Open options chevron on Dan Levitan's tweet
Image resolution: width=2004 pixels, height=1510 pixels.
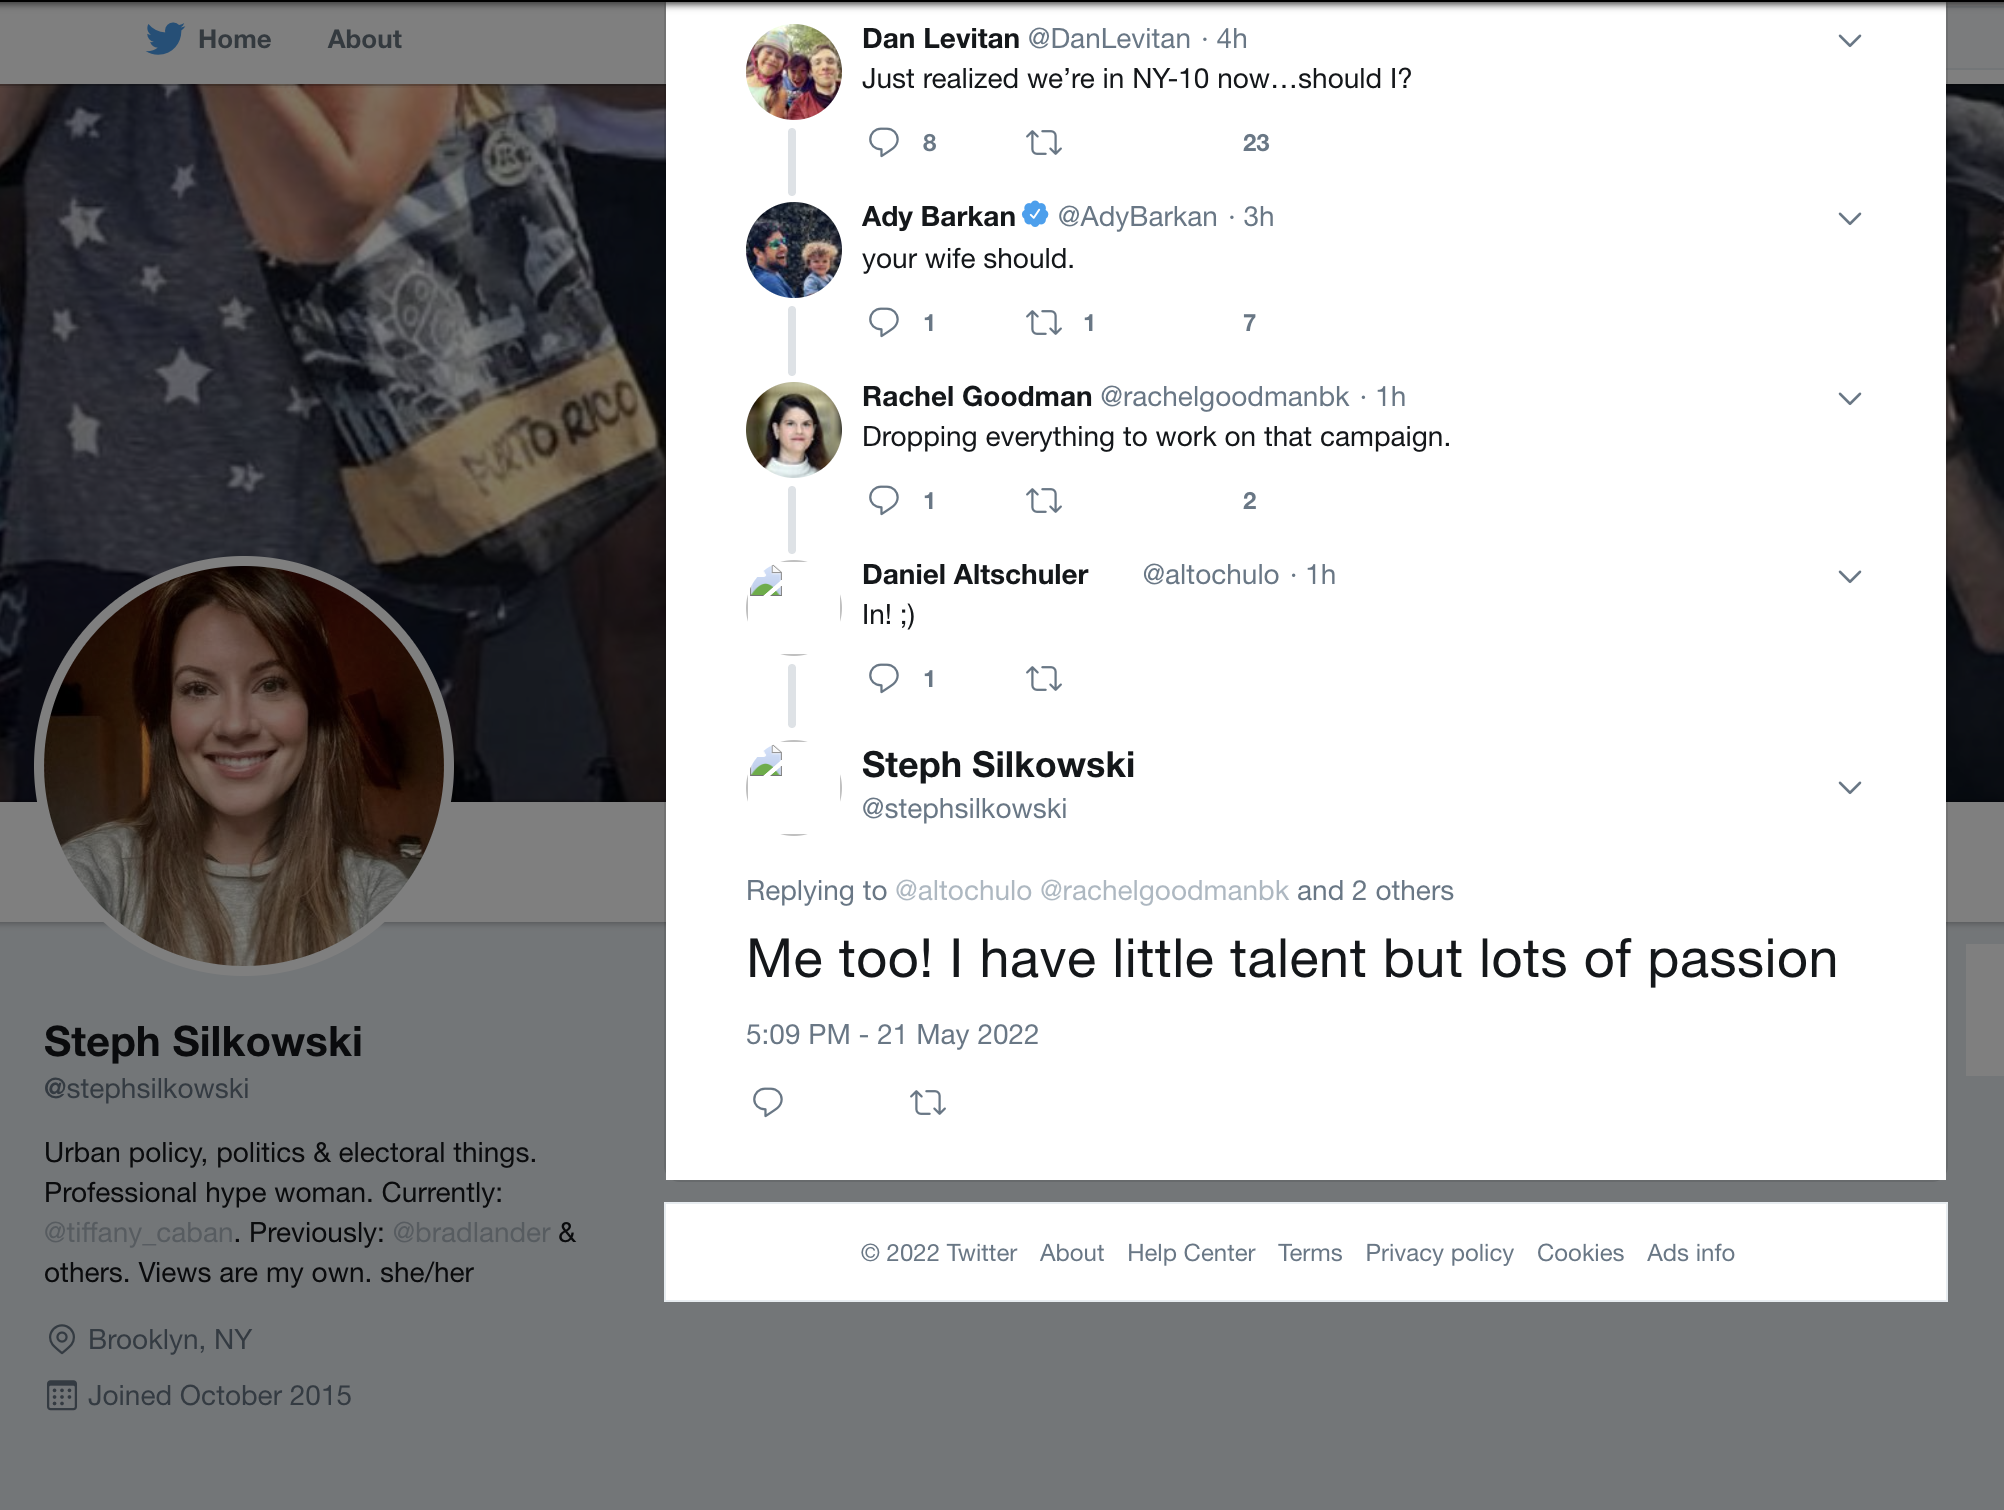coord(1849,41)
